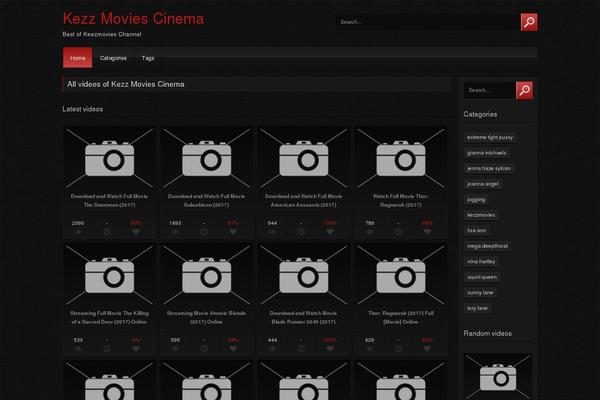Click clock icon on Killing of a Sacred Deer card
Screen dimensions: 600x400
pos(107,349)
